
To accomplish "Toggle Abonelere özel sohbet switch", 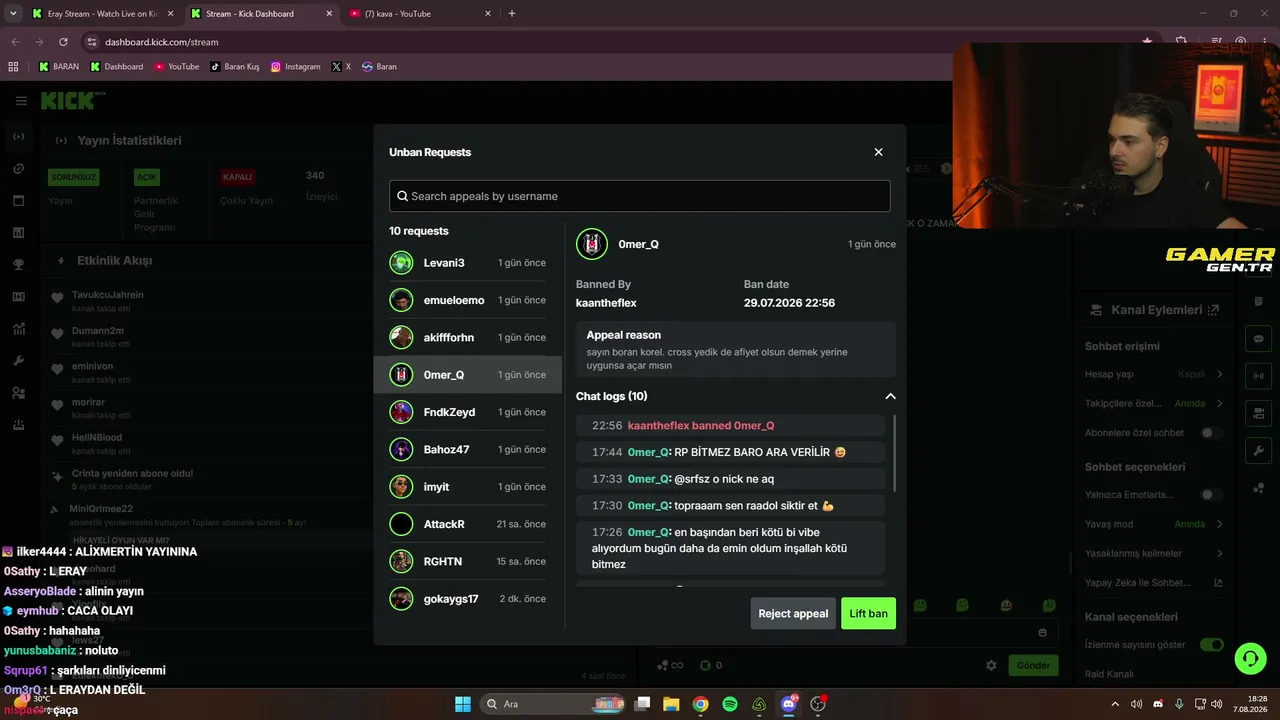I will 1211,433.
